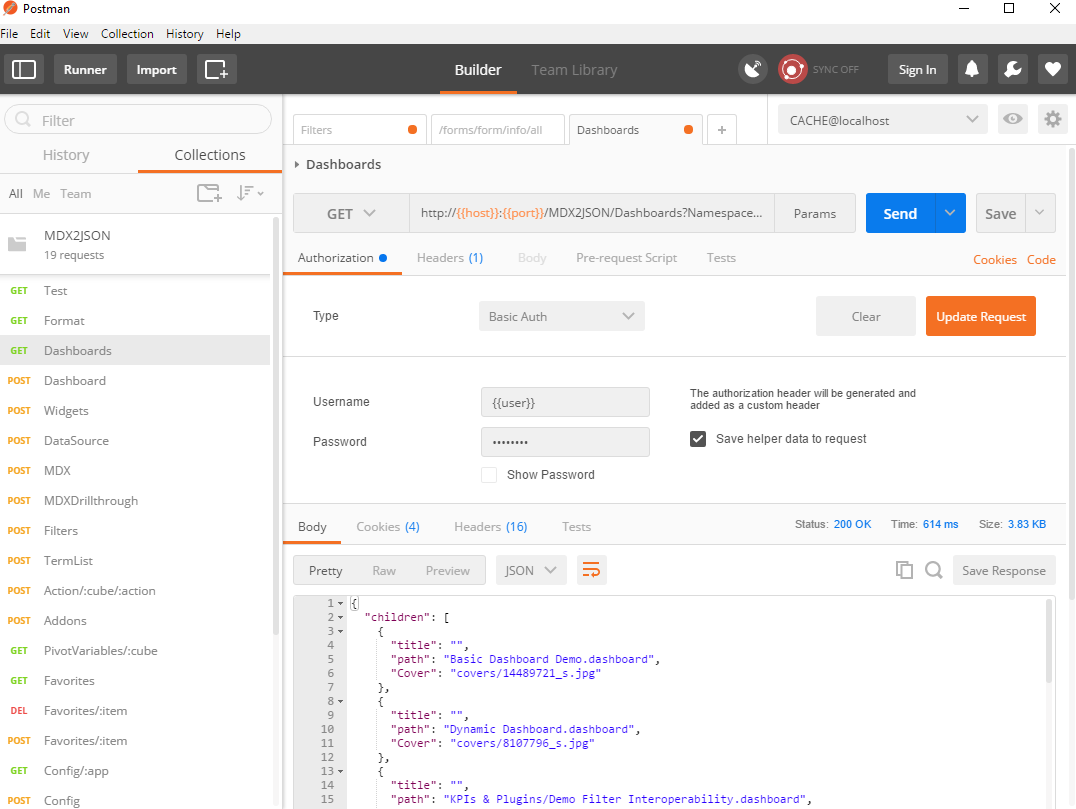Open the CACHE@localhost environment dropdown
The width and height of the screenshot is (1076, 809).
(x=882, y=120)
